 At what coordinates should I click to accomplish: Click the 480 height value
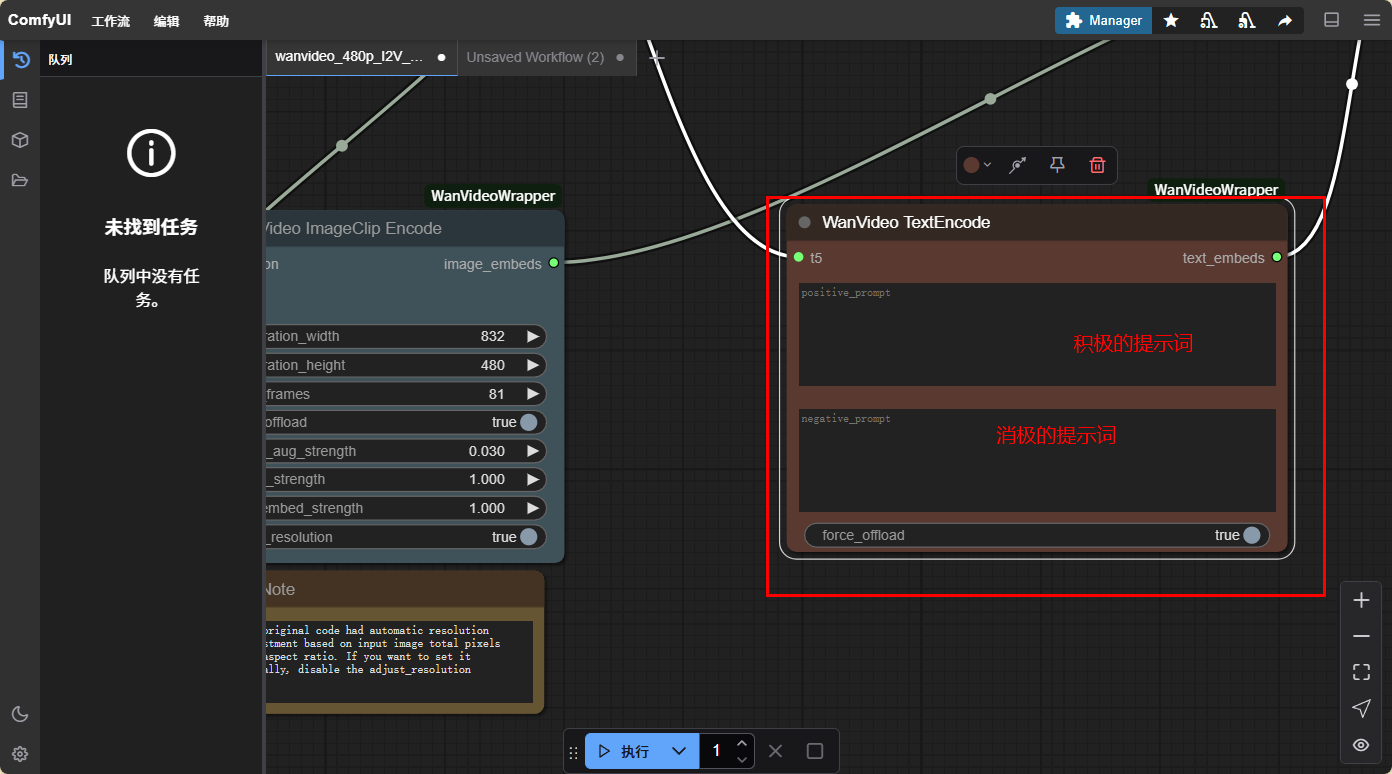[492, 365]
